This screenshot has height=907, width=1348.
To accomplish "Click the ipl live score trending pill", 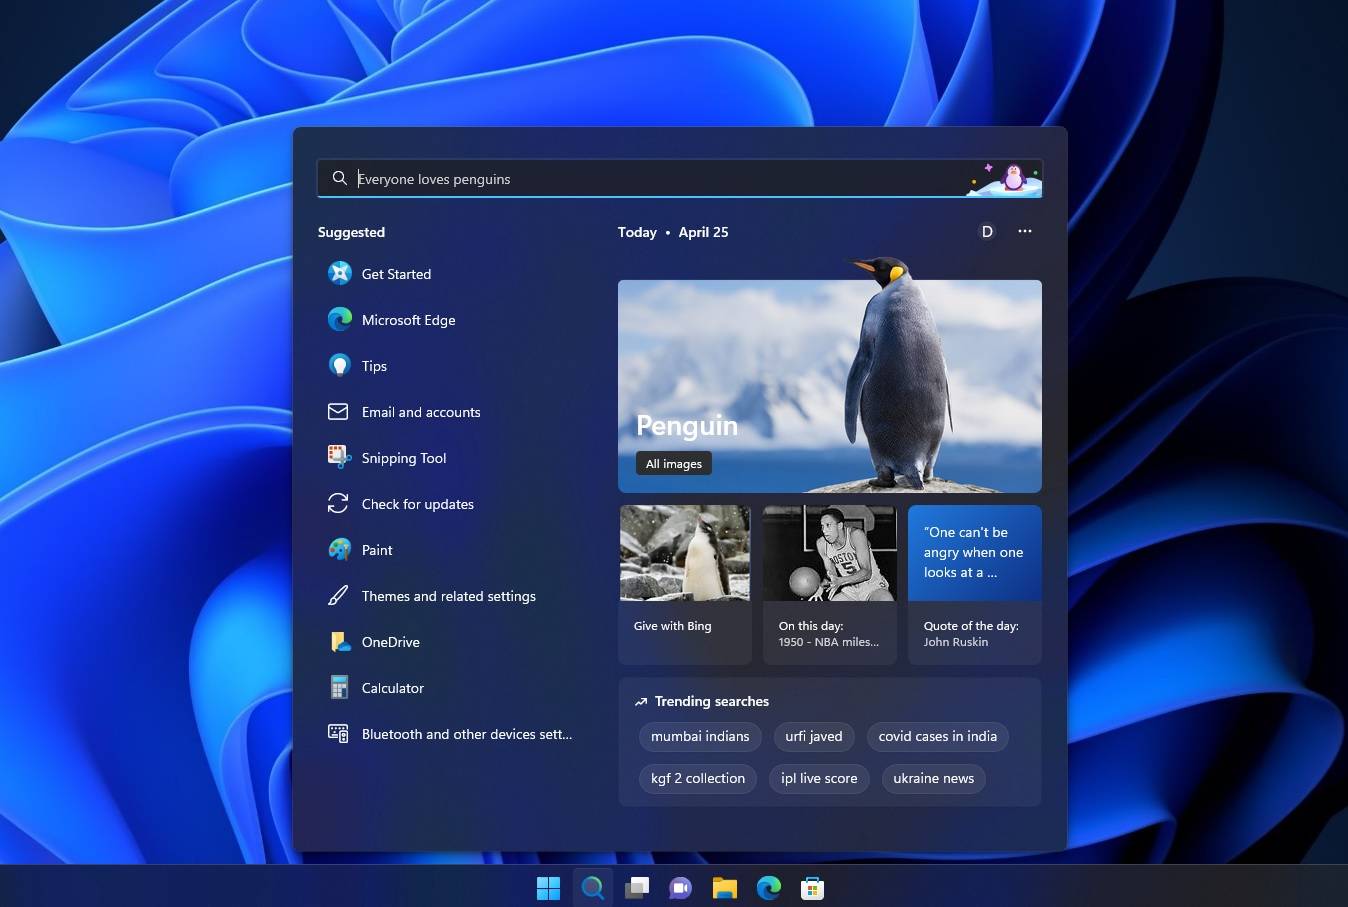I will point(818,778).
